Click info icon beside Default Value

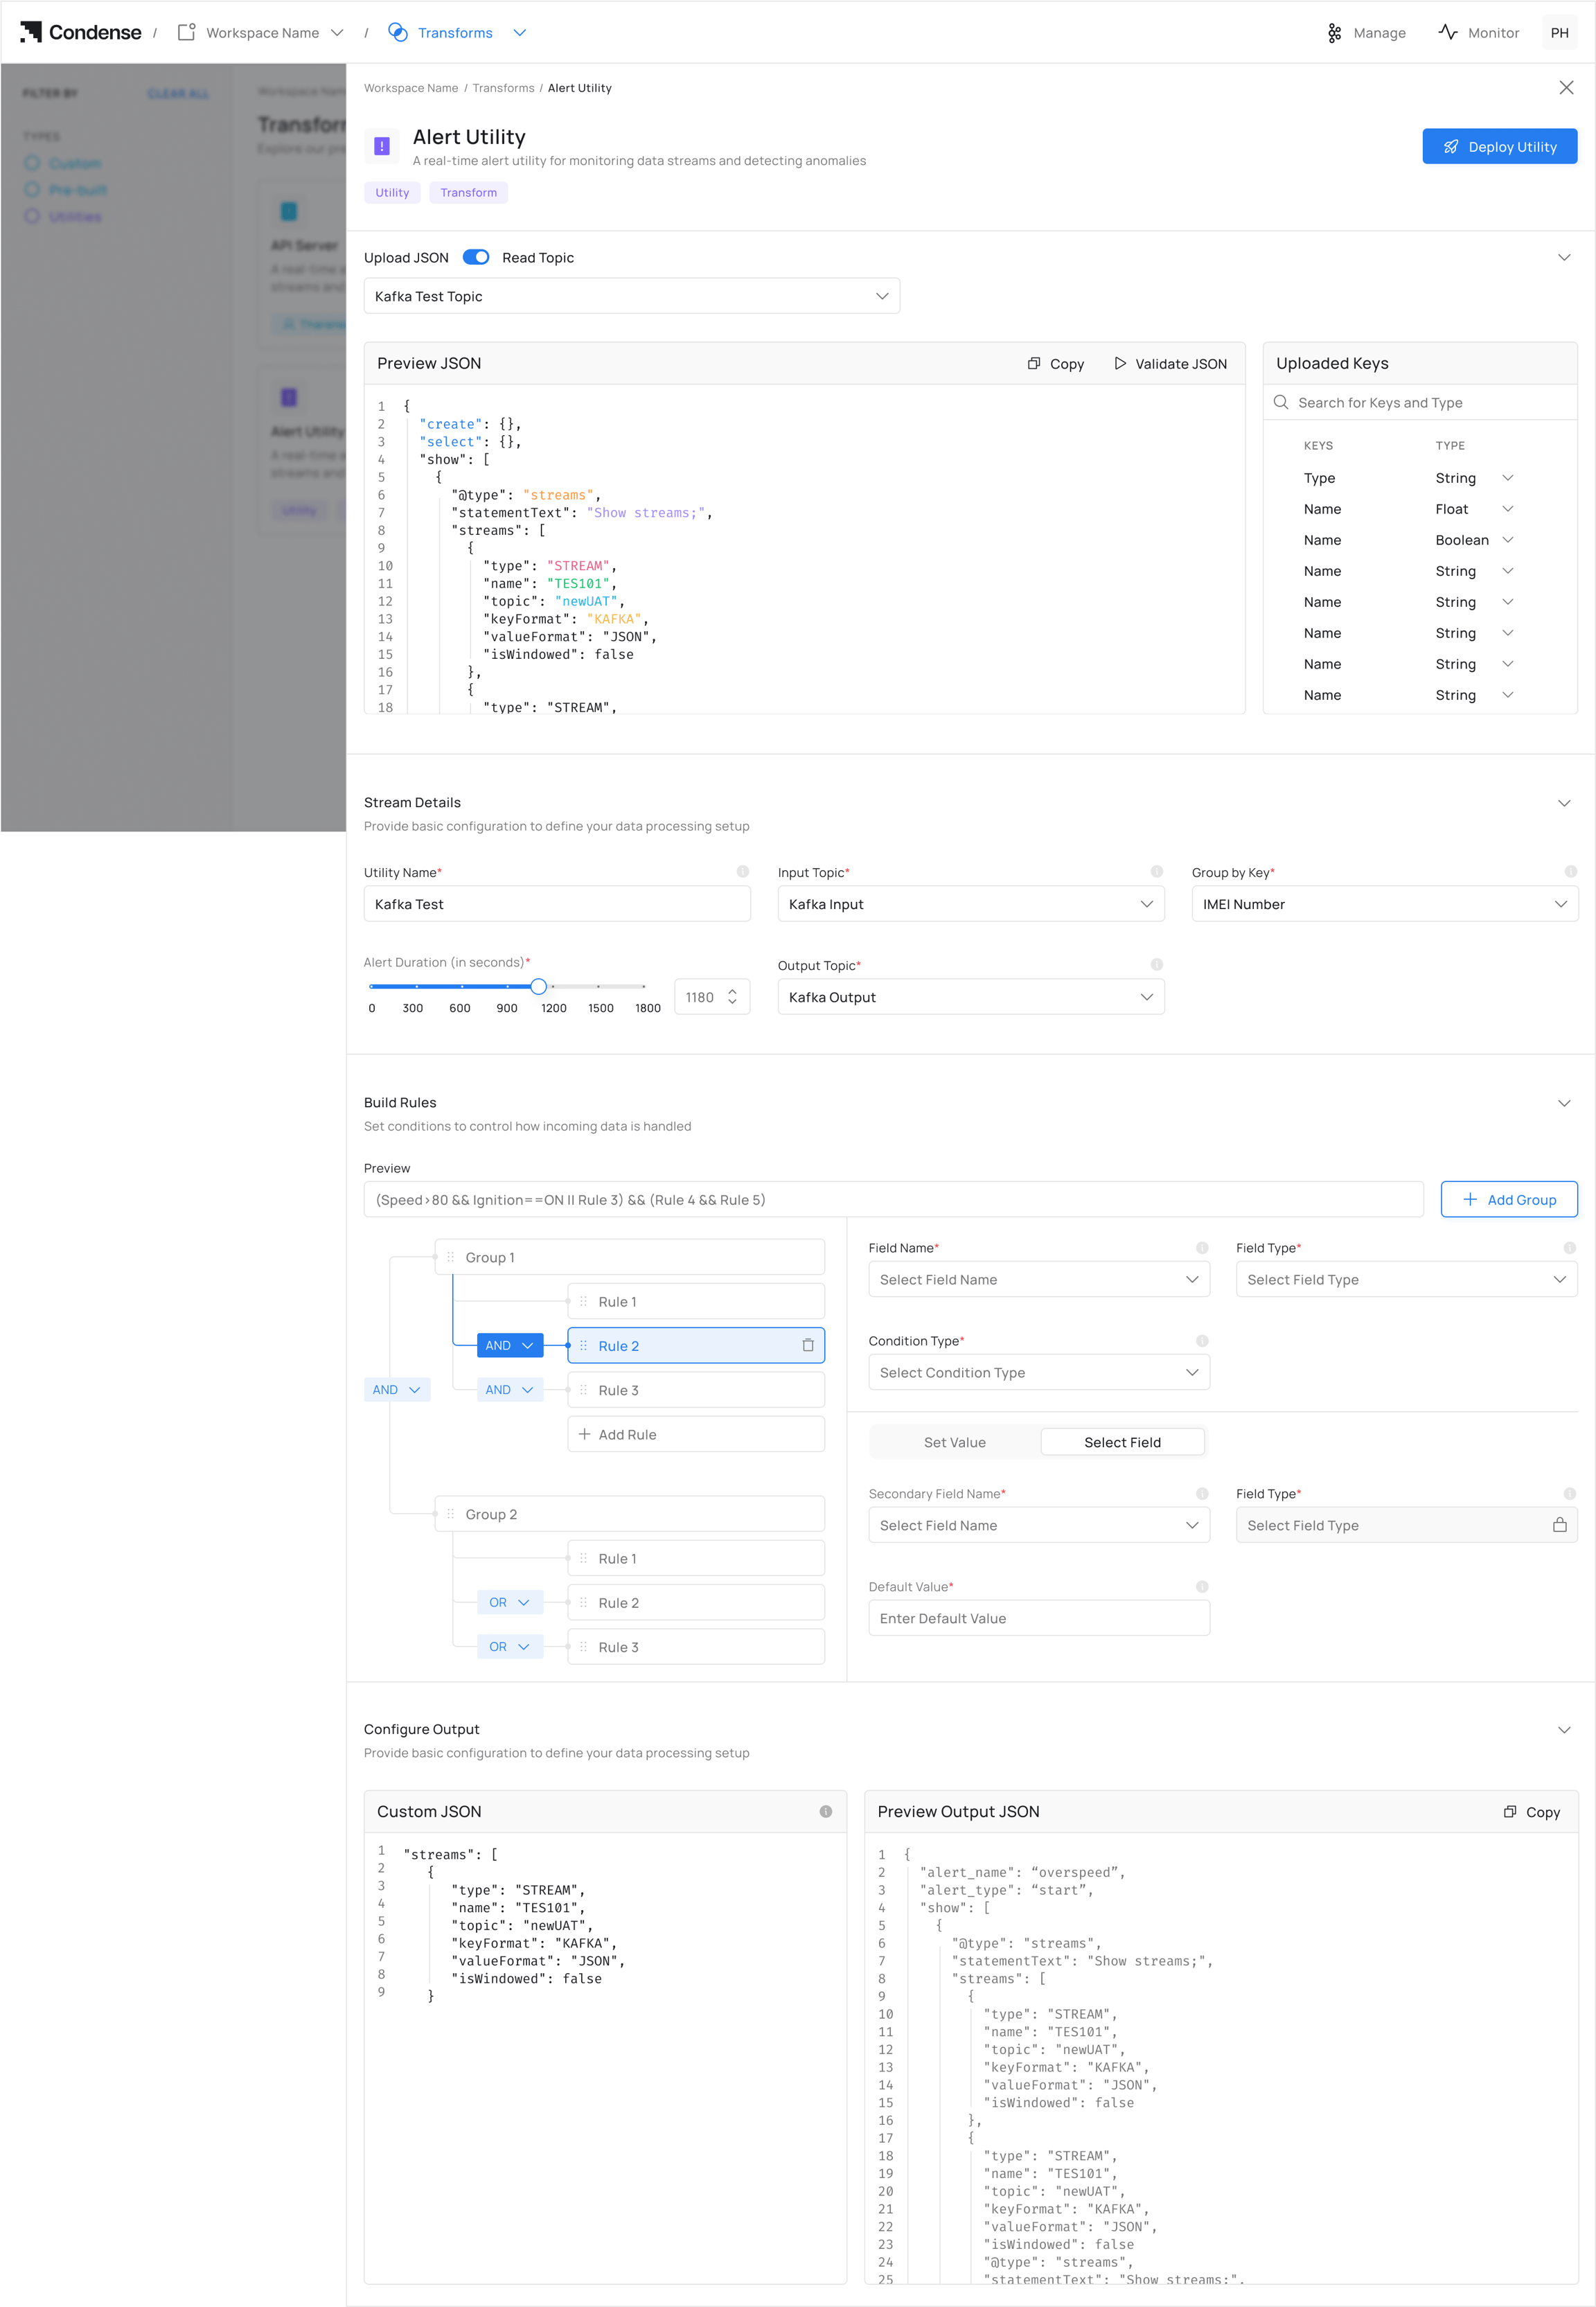click(x=1202, y=1587)
